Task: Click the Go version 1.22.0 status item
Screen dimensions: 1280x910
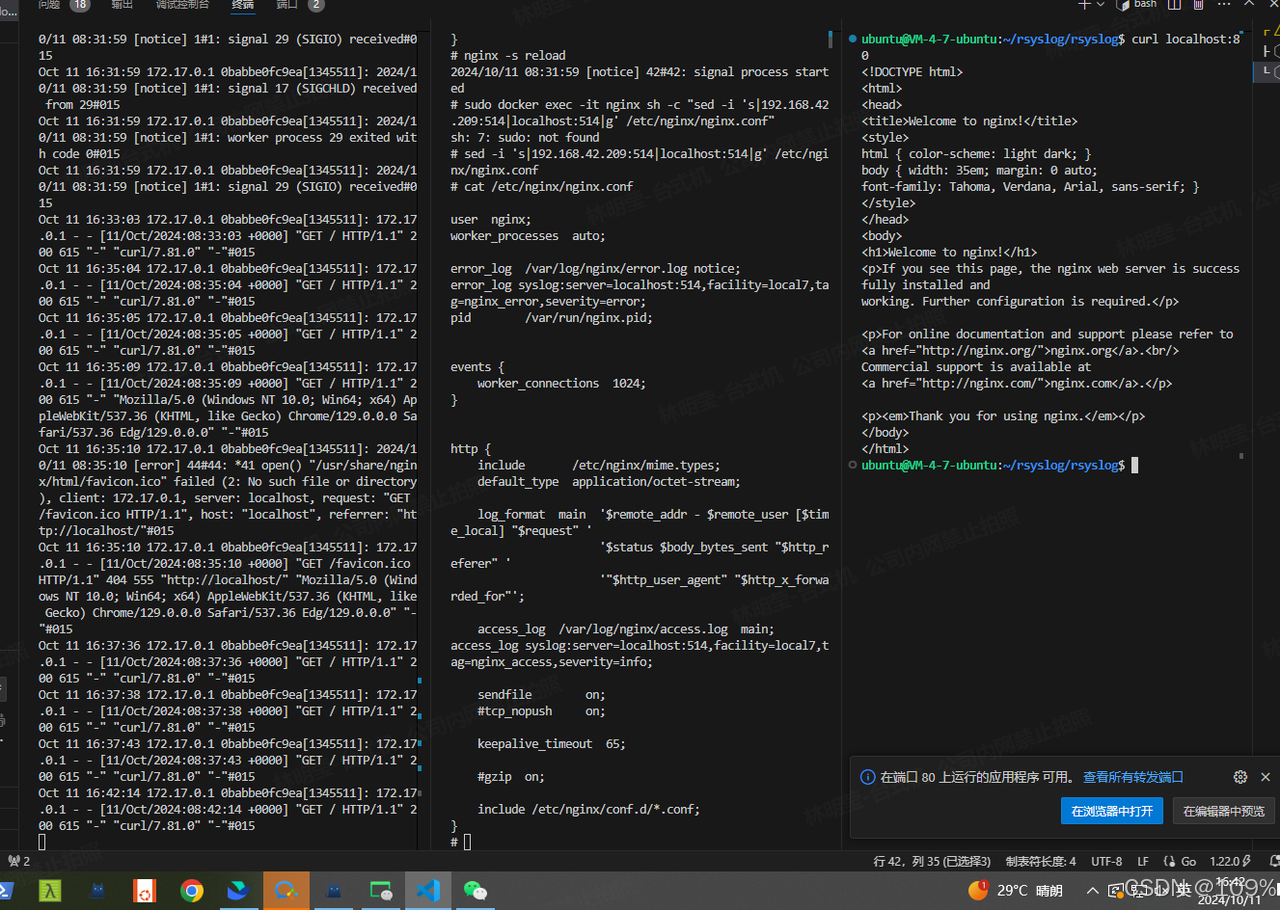Action: [1230, 861]
